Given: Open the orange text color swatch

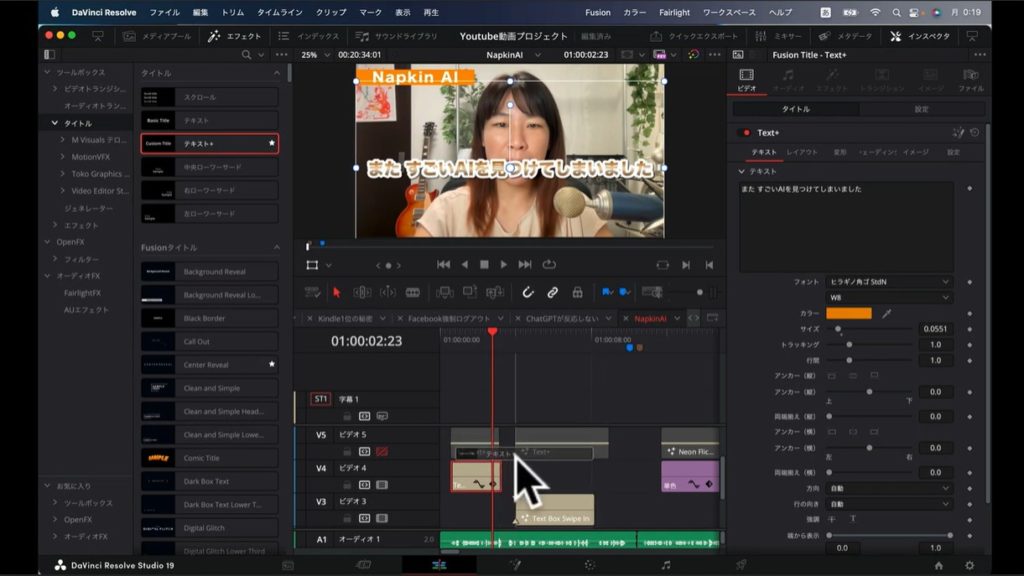Looking at the screenshot, I should [848, 313].
